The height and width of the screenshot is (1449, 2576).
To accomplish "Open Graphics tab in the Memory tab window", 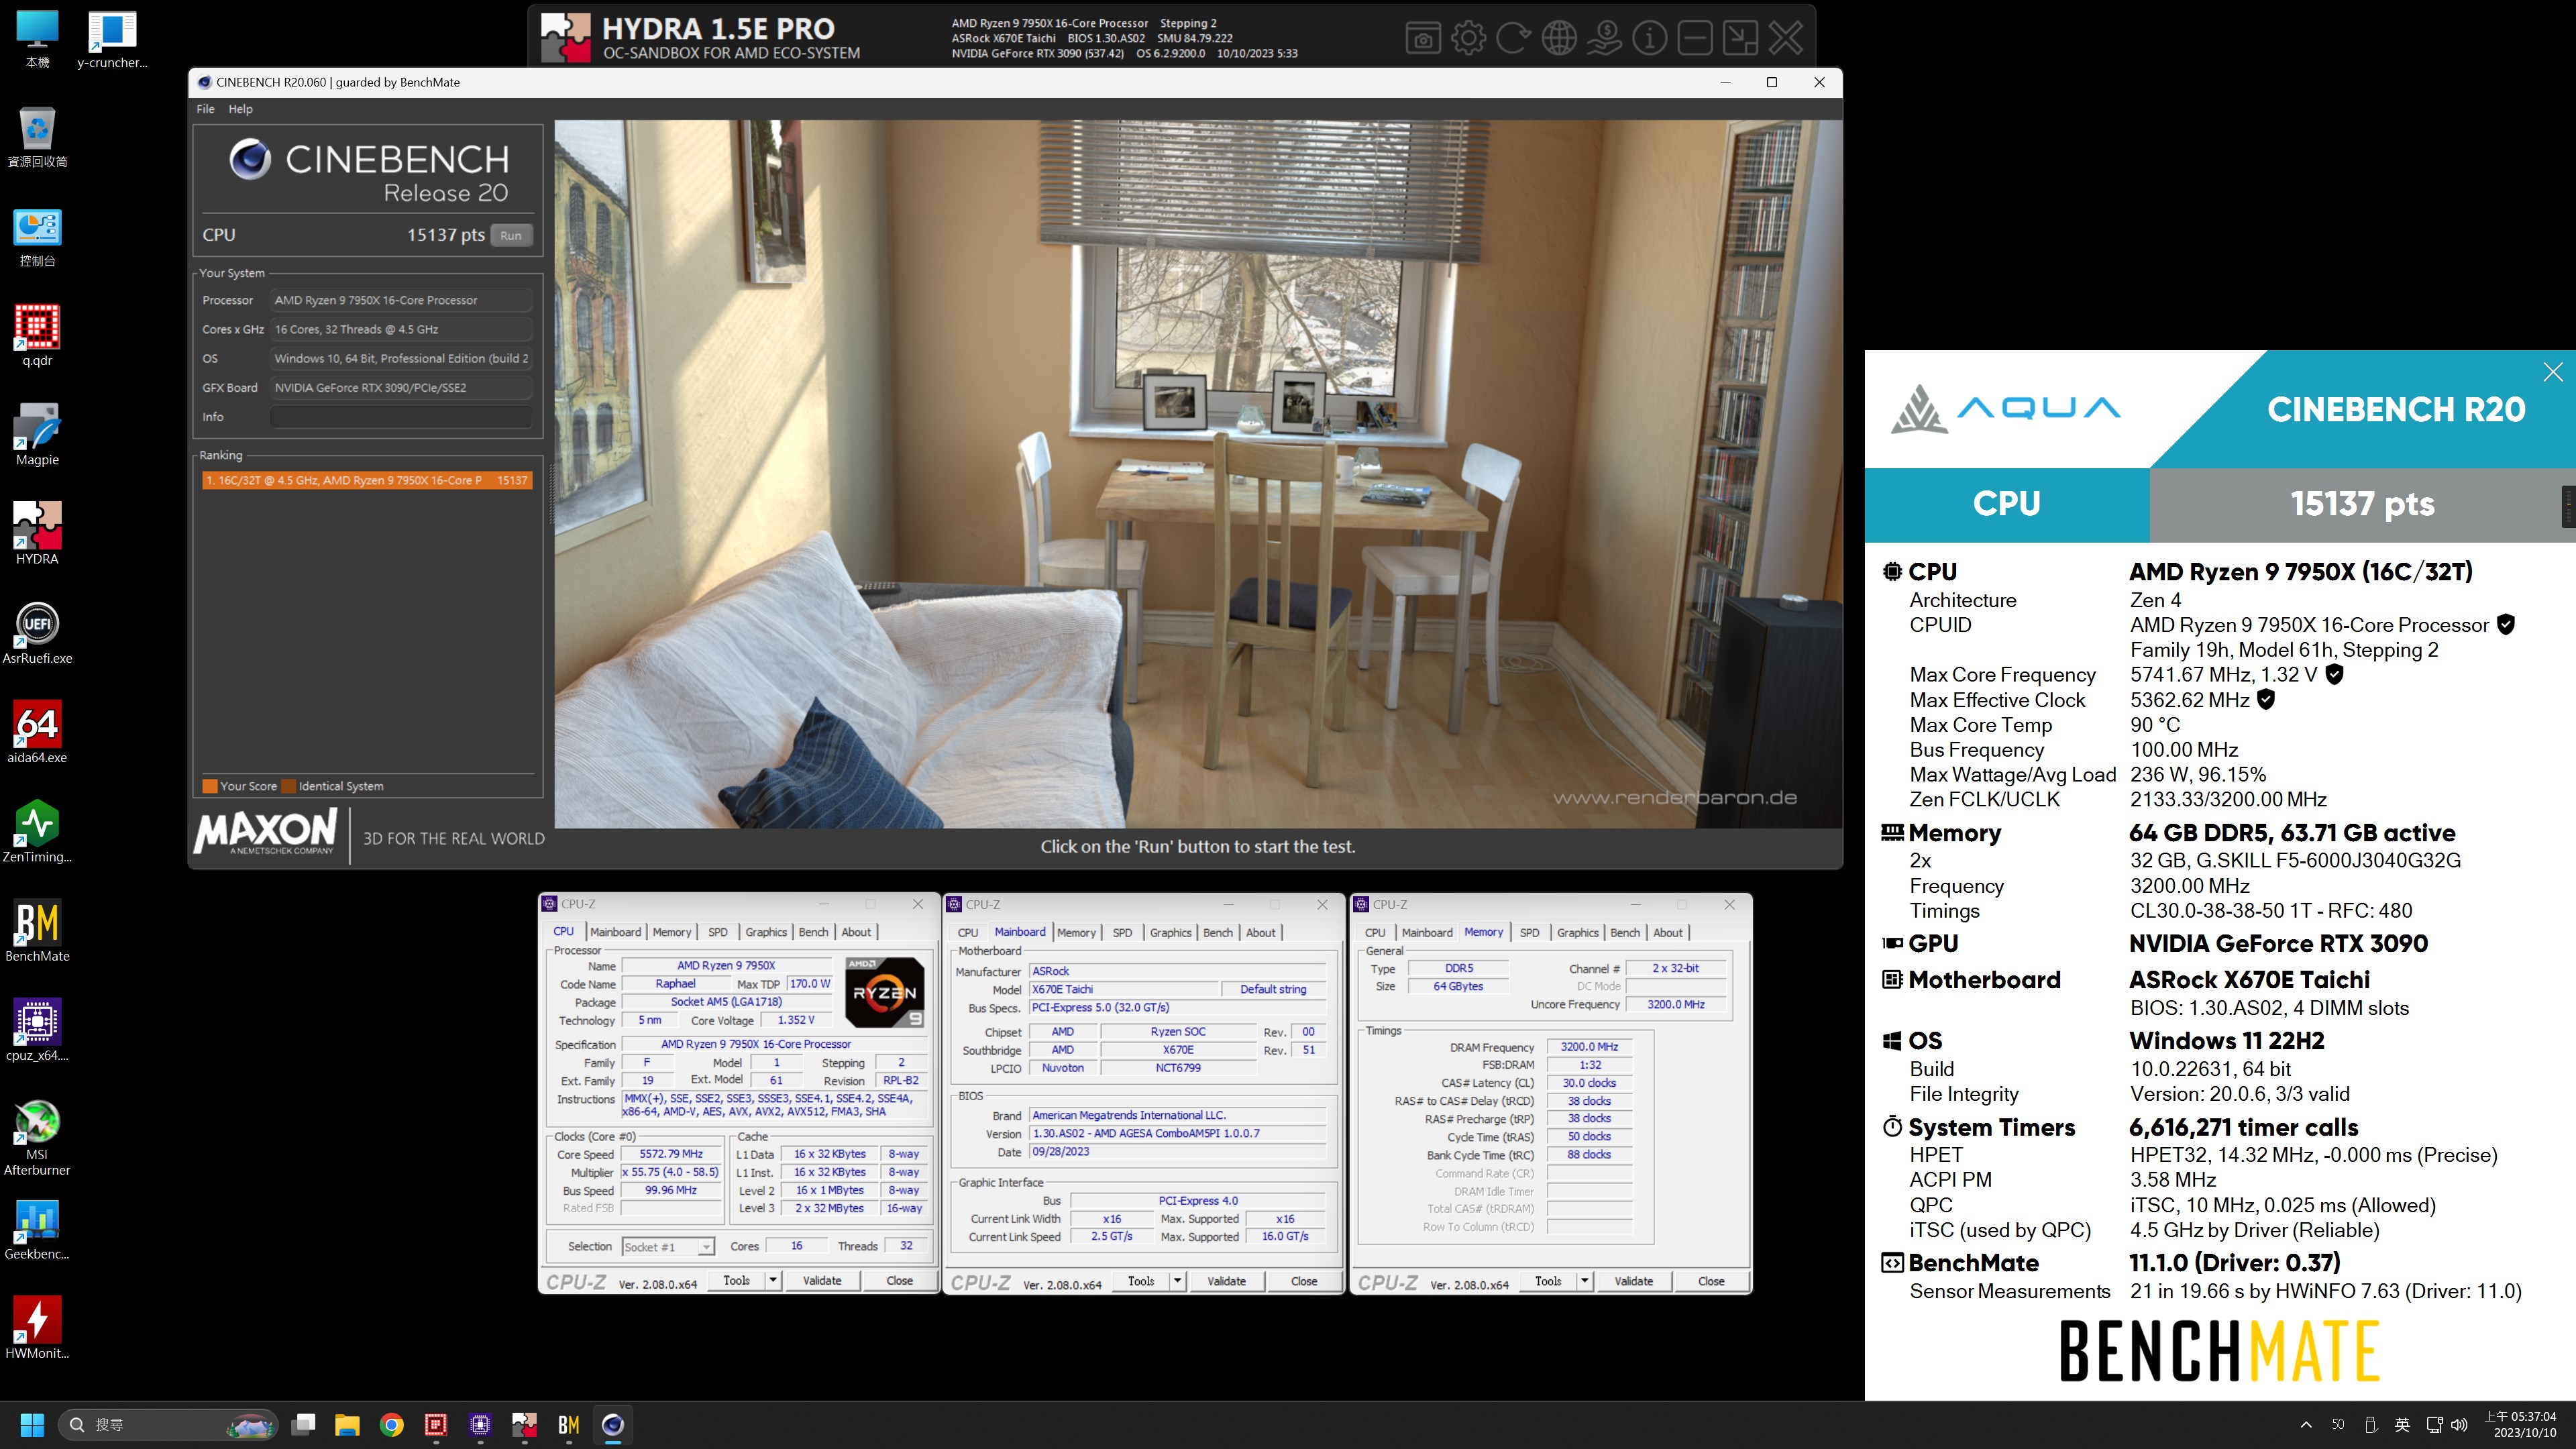I will [1577, 932].
